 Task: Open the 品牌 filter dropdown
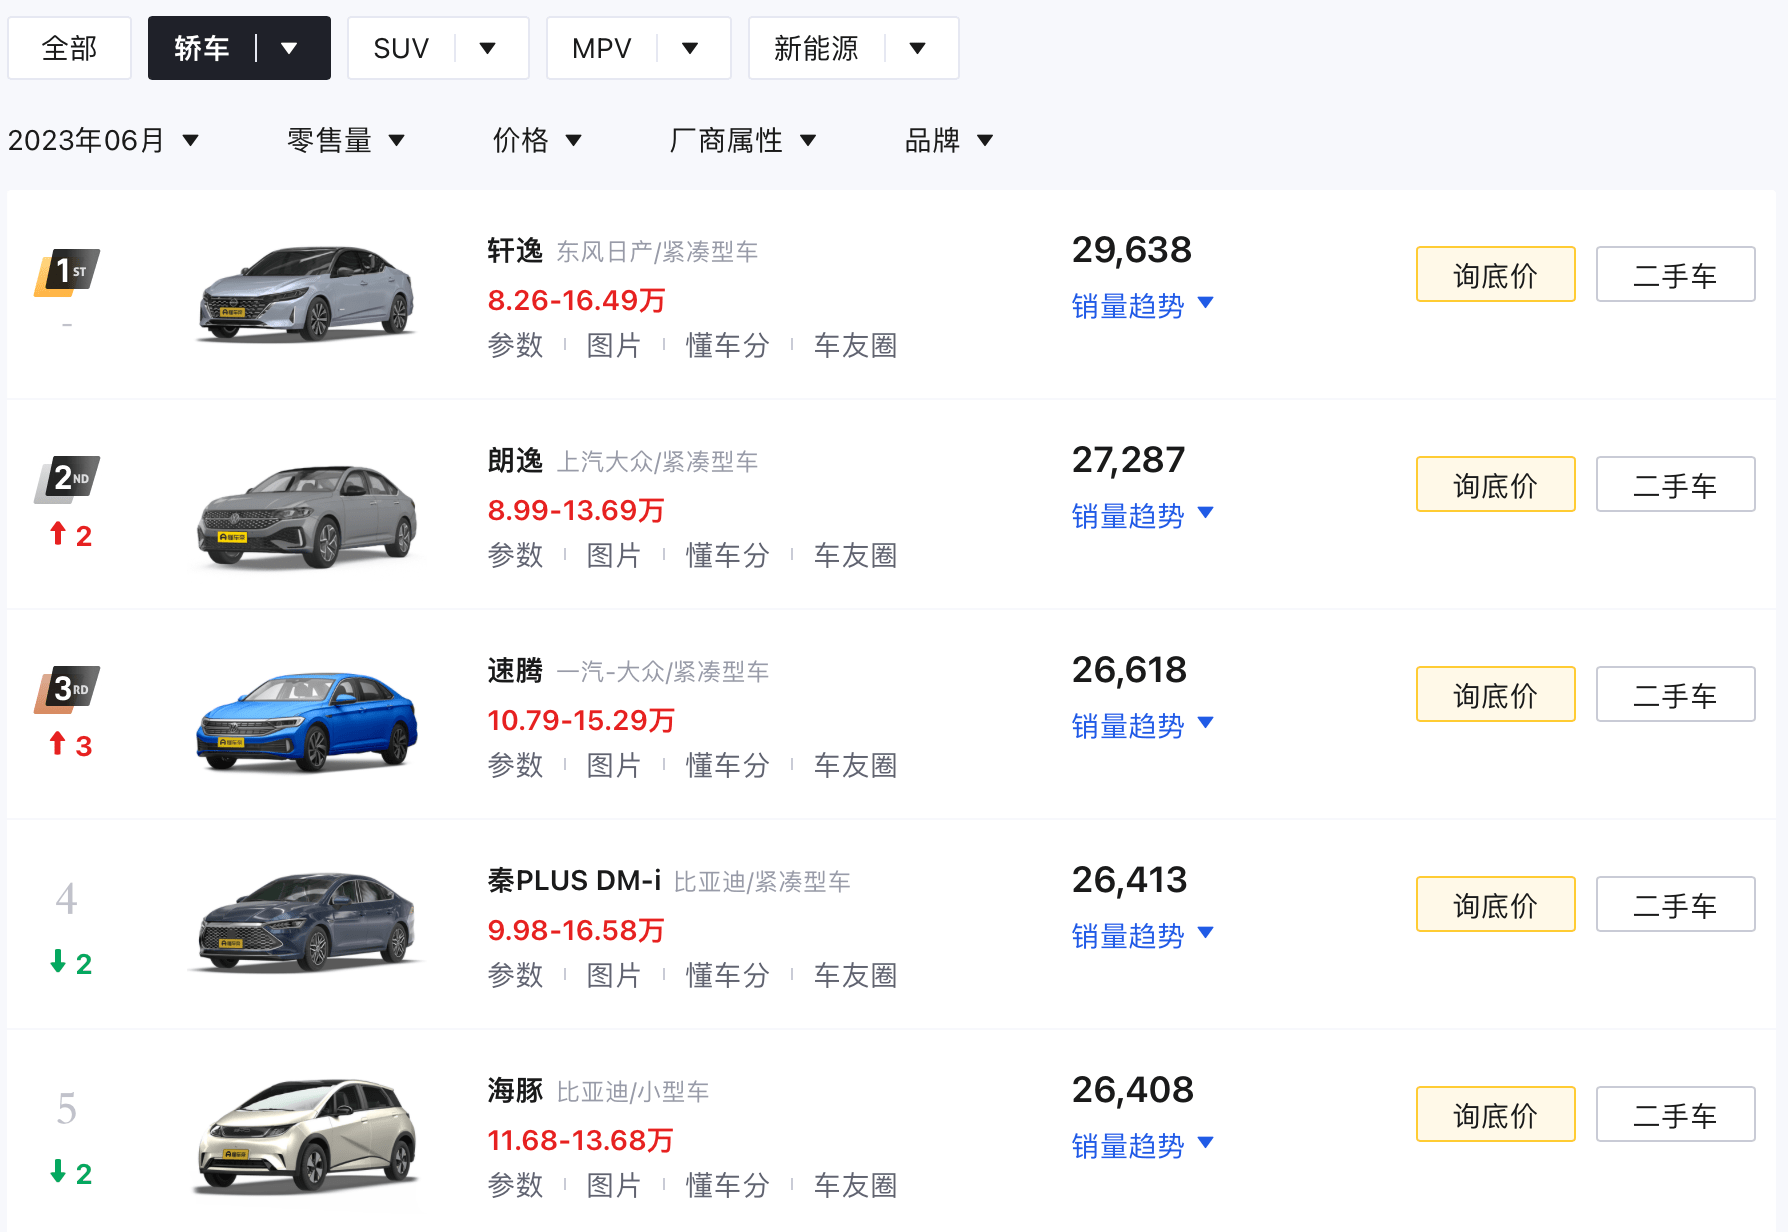948,140
